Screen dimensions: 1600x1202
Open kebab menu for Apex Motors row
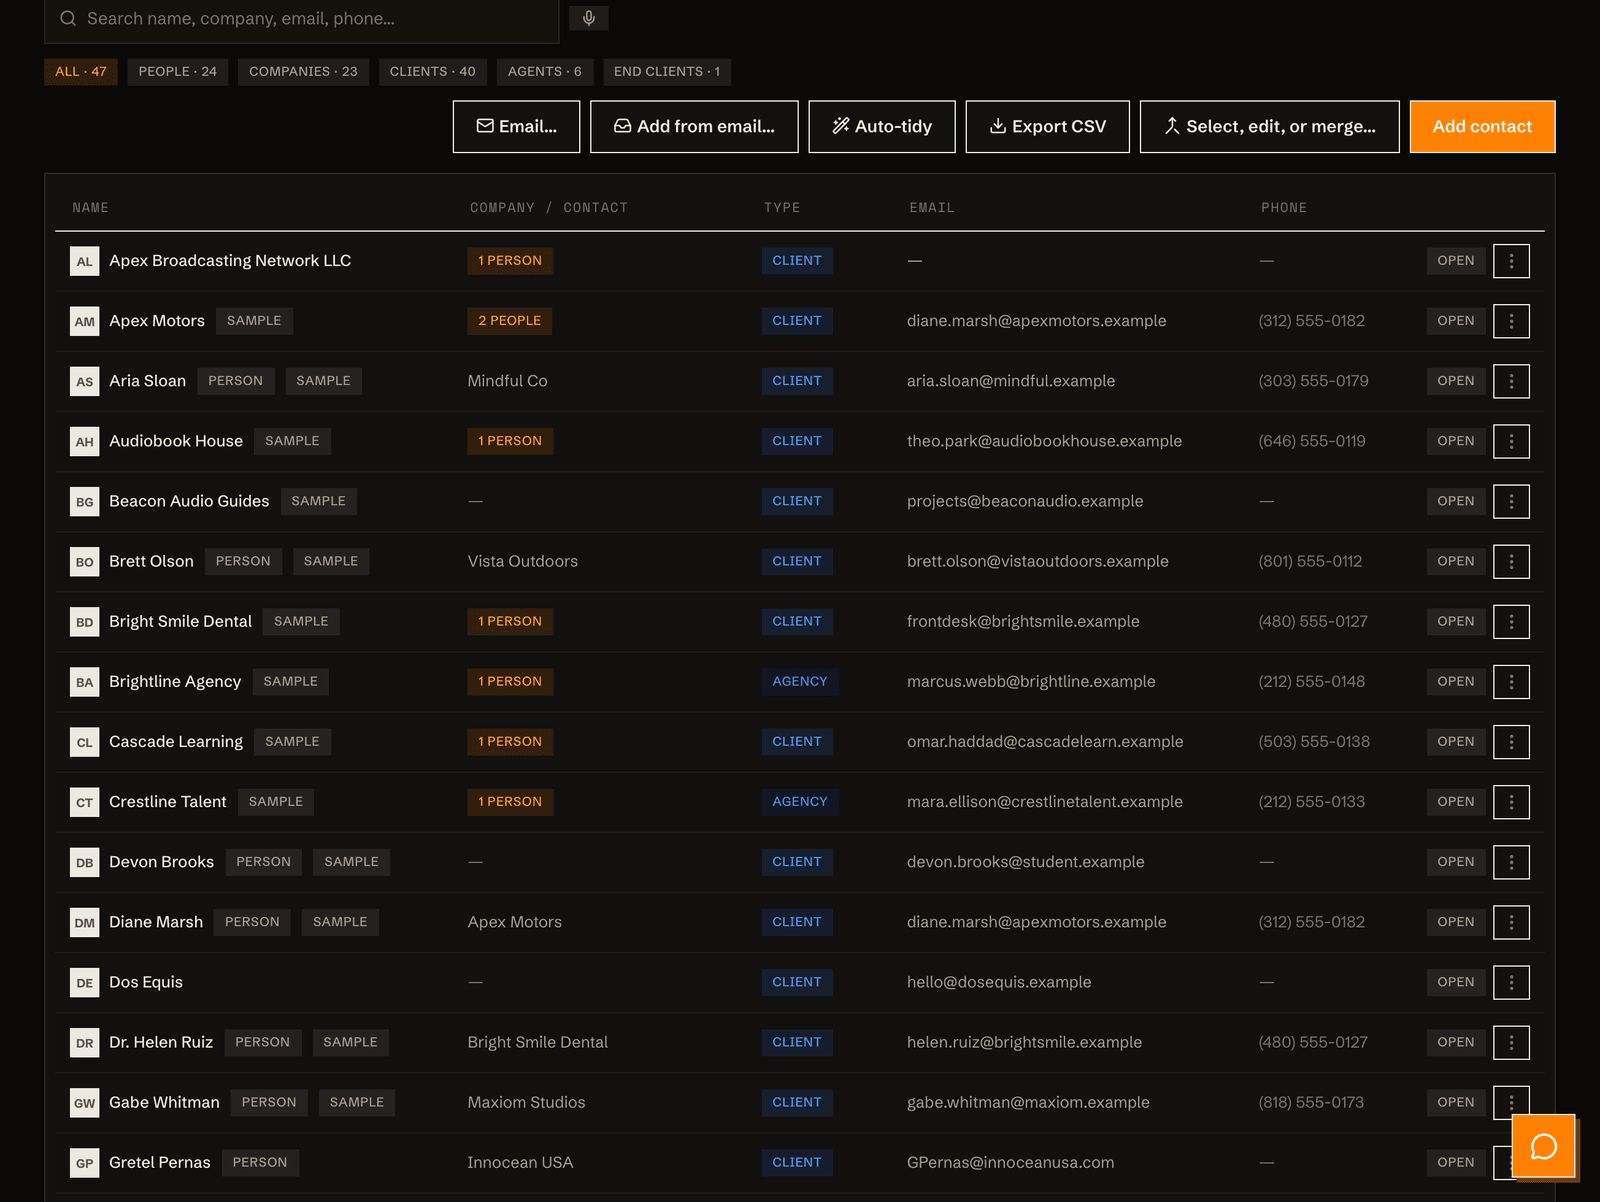1511,321
